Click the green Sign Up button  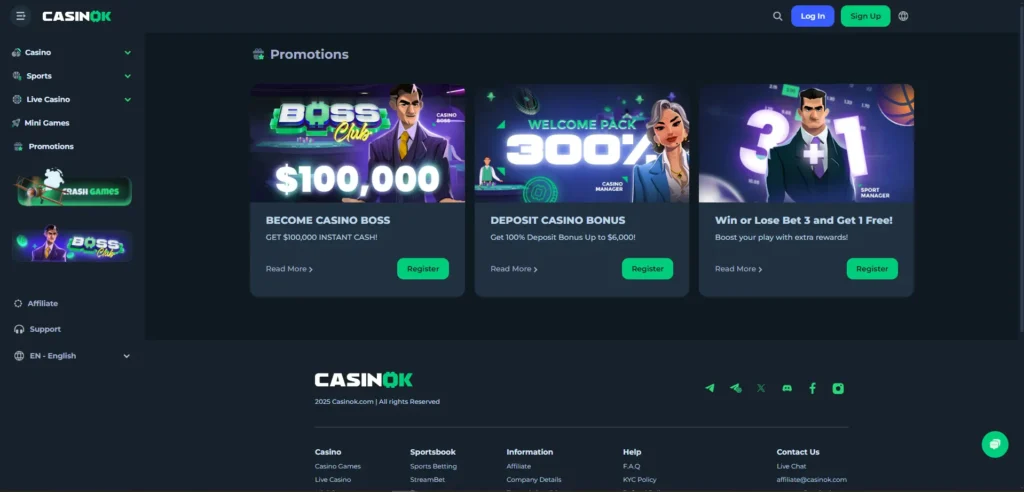click(865, 16)
